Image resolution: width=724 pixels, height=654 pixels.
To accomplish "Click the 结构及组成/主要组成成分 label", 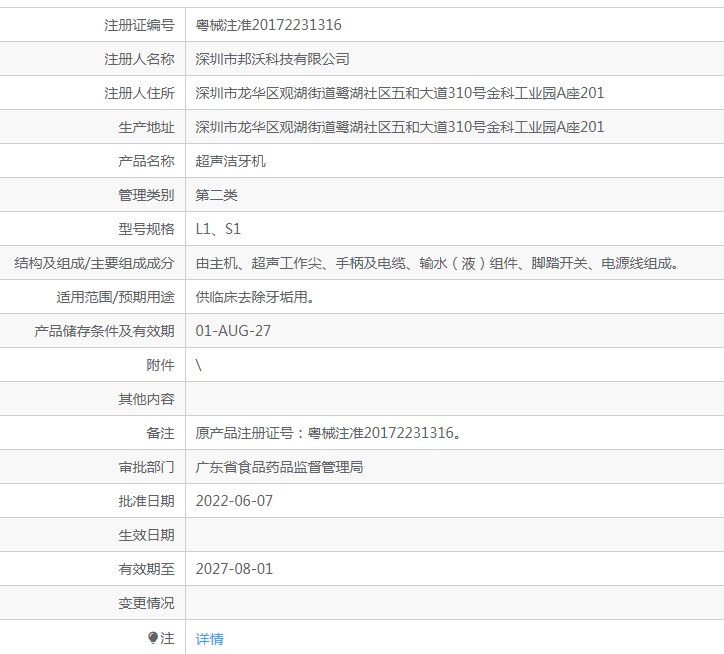I will tap(94, 263).
